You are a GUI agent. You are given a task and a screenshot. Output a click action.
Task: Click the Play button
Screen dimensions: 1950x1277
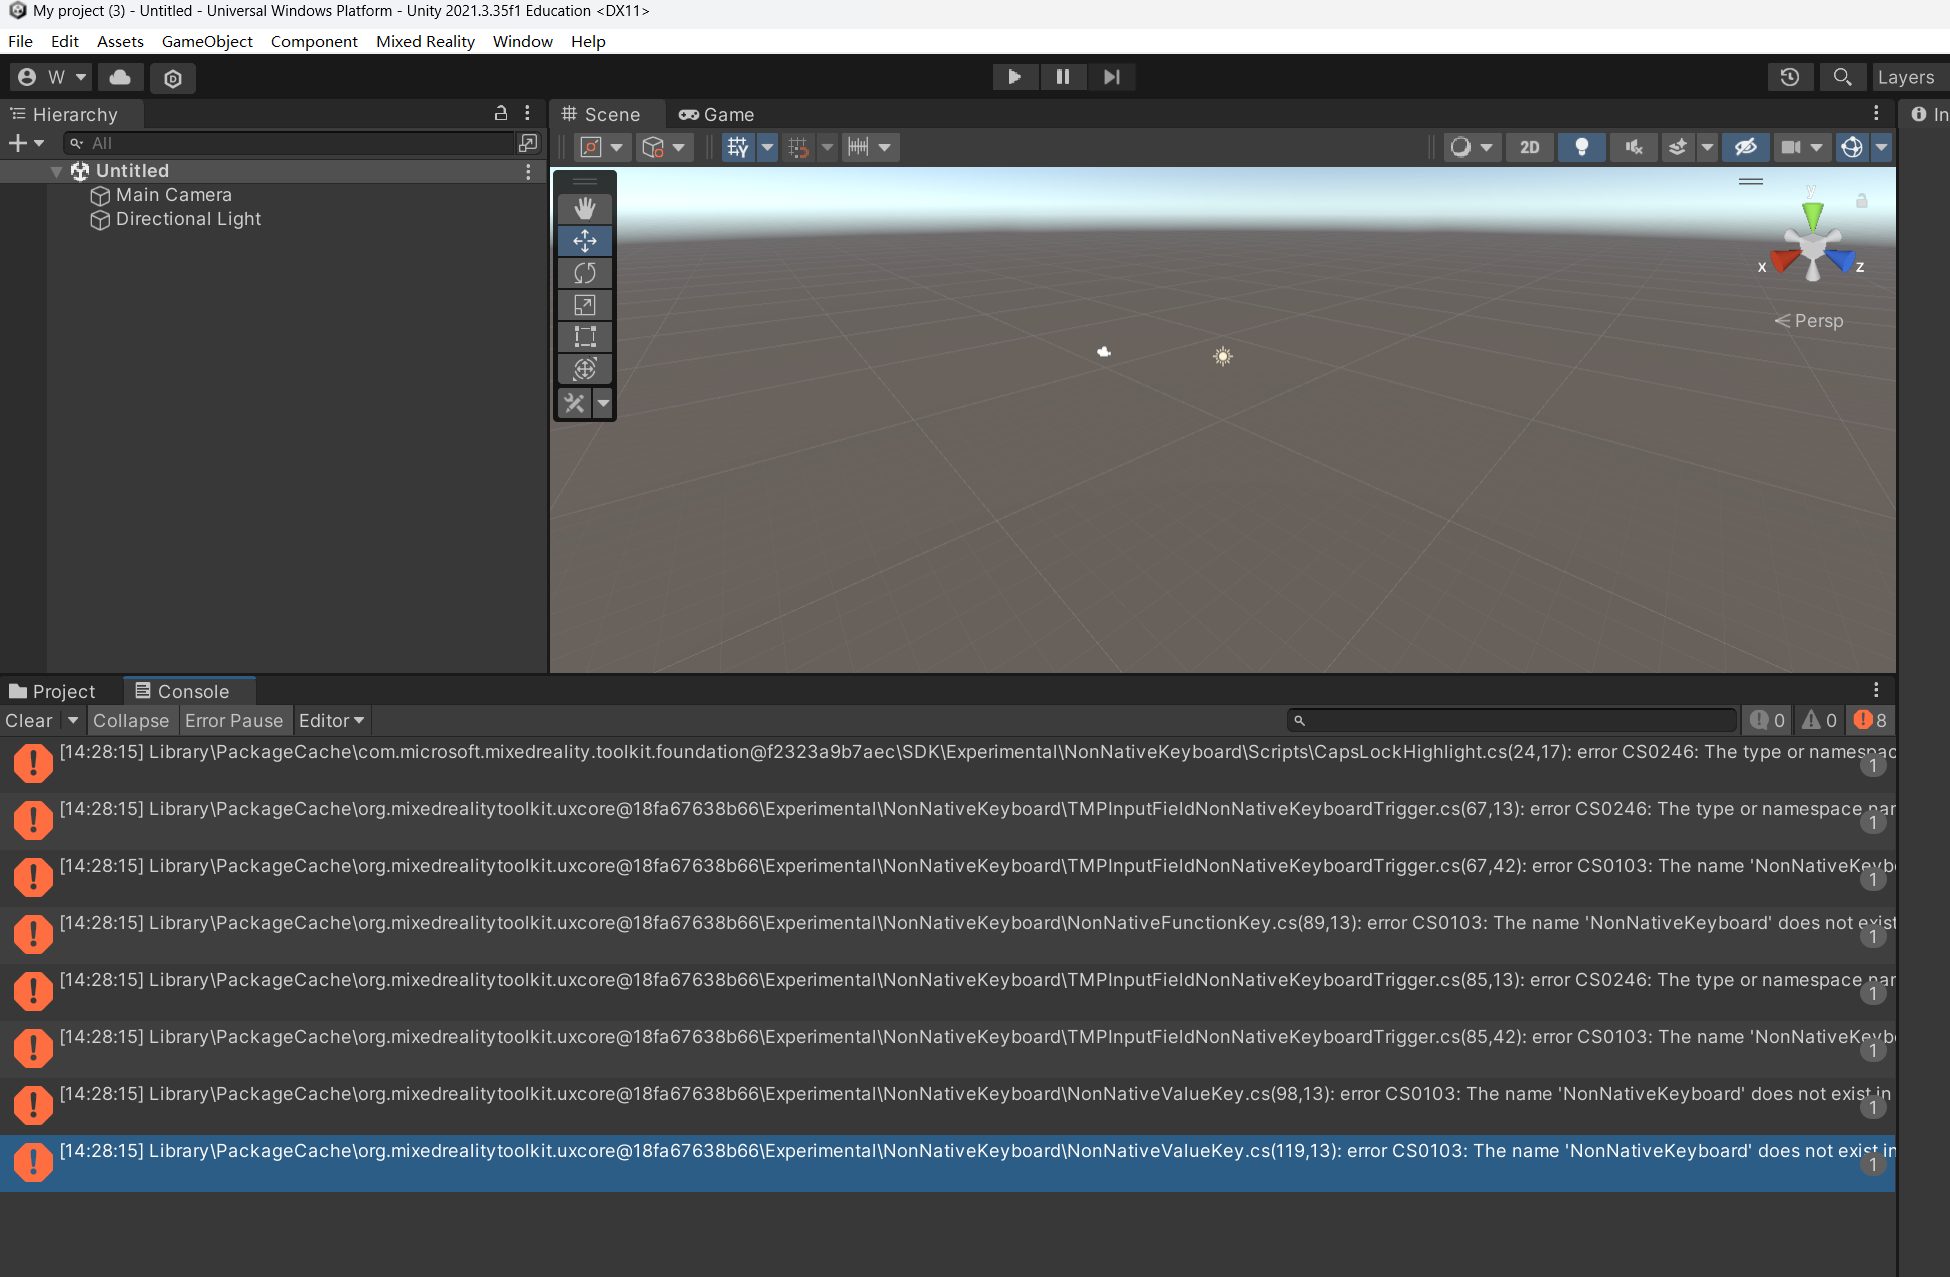pyautogui.click(x=1014, y=77)
